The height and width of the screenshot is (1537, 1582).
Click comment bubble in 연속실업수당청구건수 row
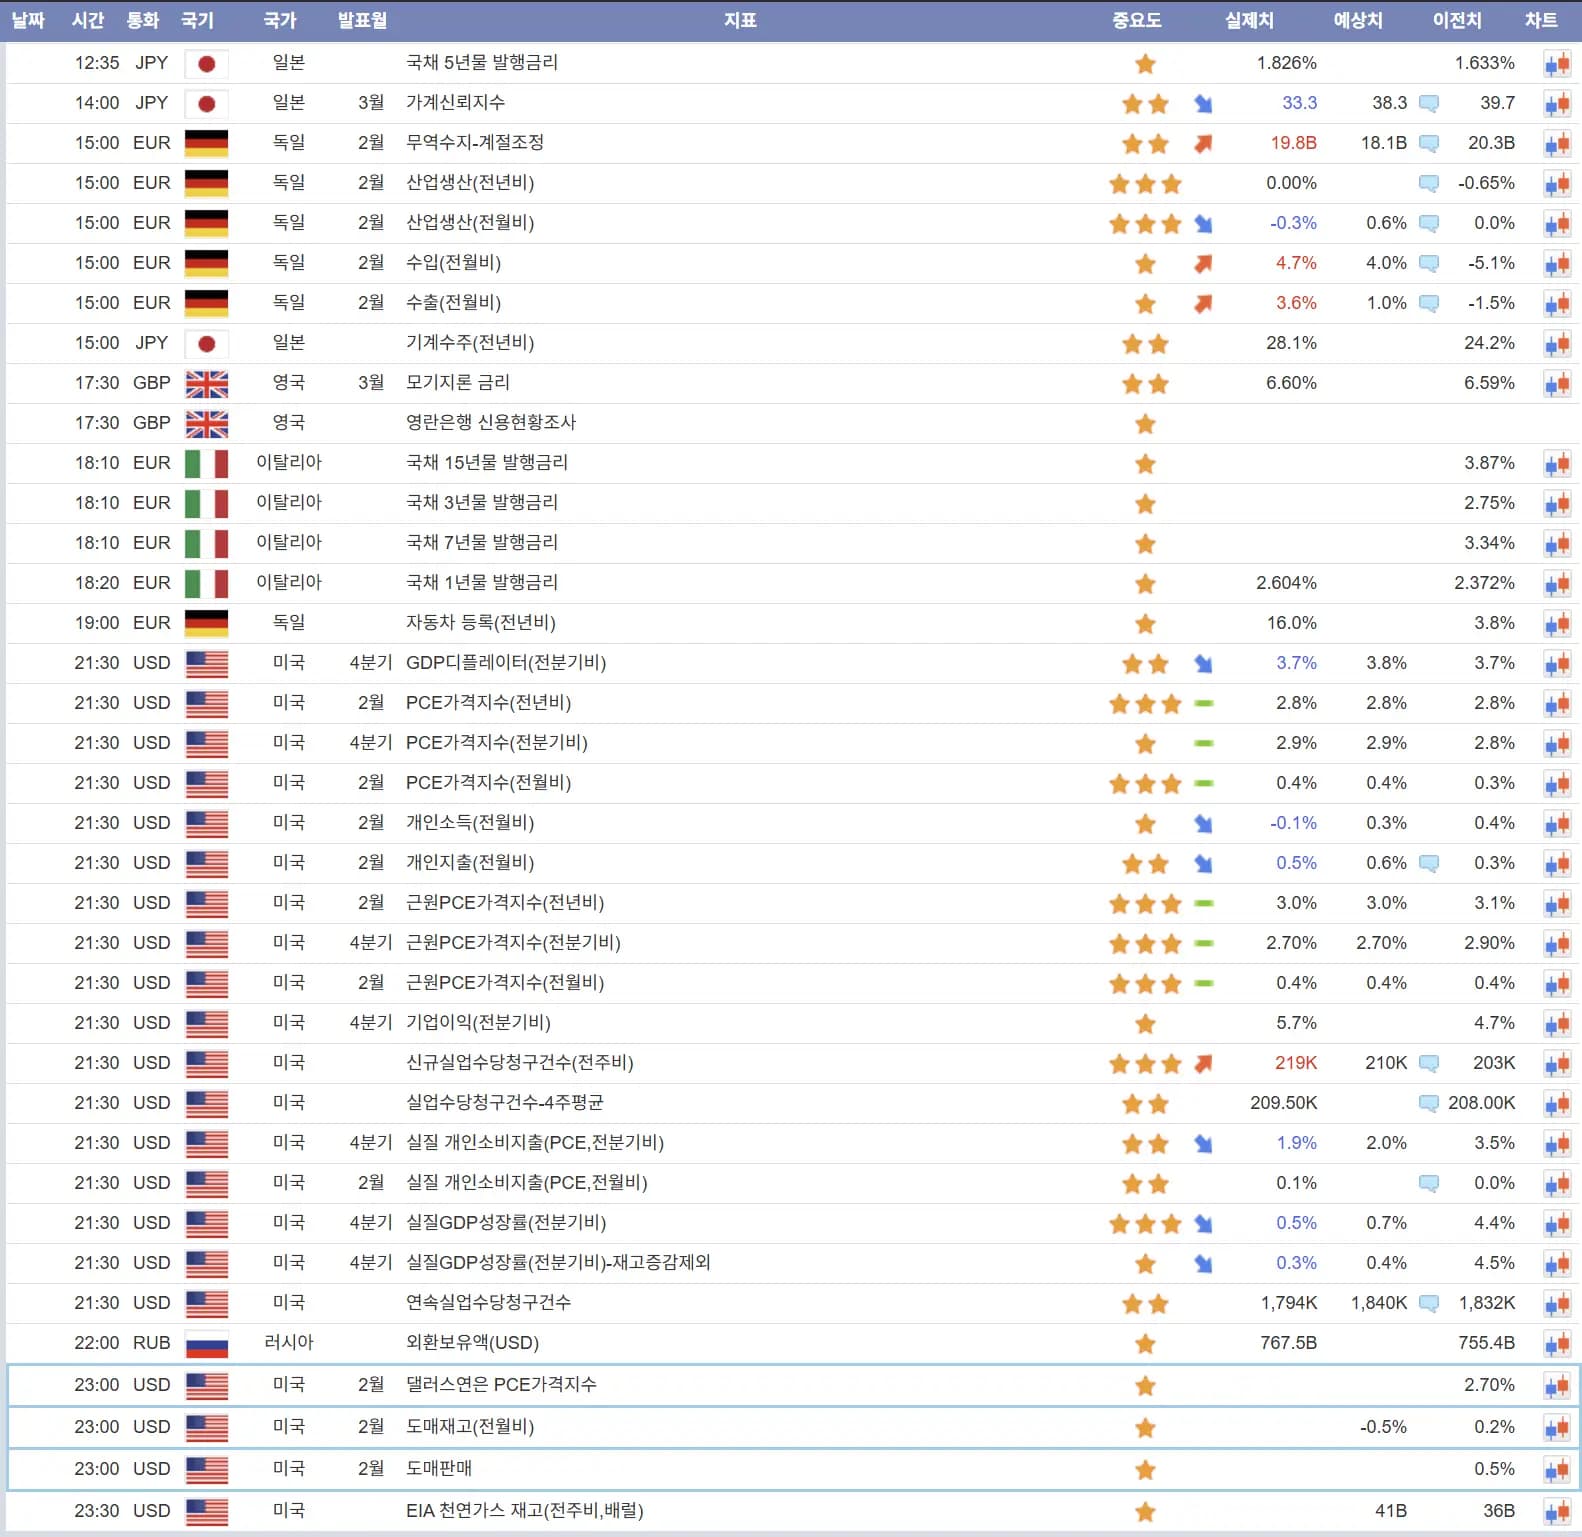(1429, 1304)
